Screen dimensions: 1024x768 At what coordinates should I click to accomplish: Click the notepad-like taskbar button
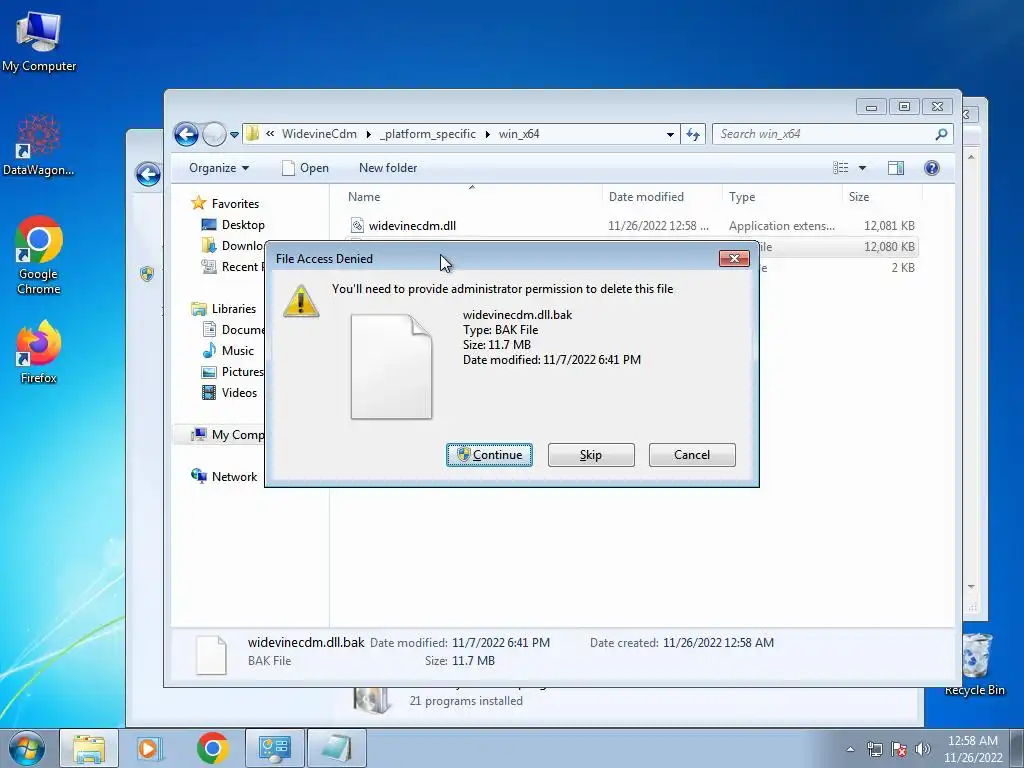tap(336, 748)
